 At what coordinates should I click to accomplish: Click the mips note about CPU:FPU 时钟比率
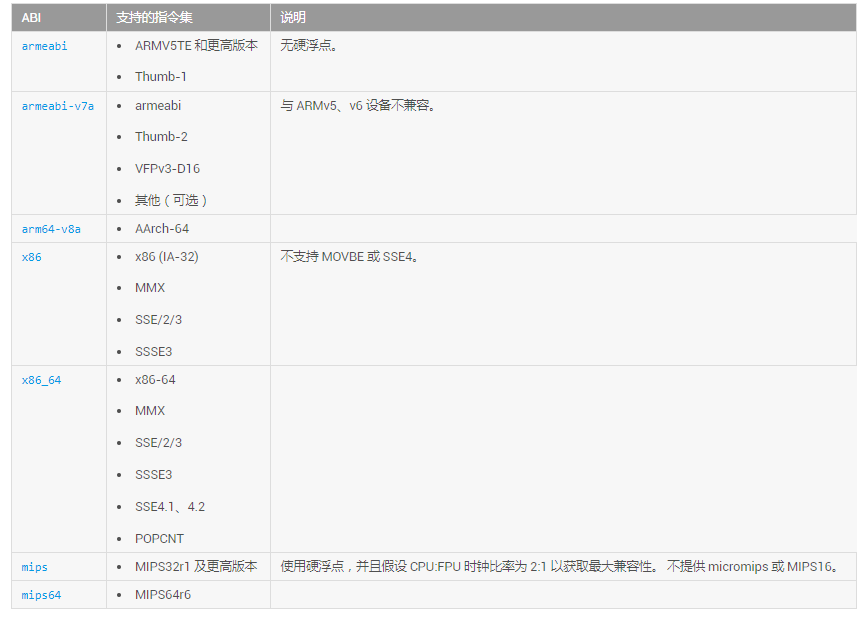point(560,566)
